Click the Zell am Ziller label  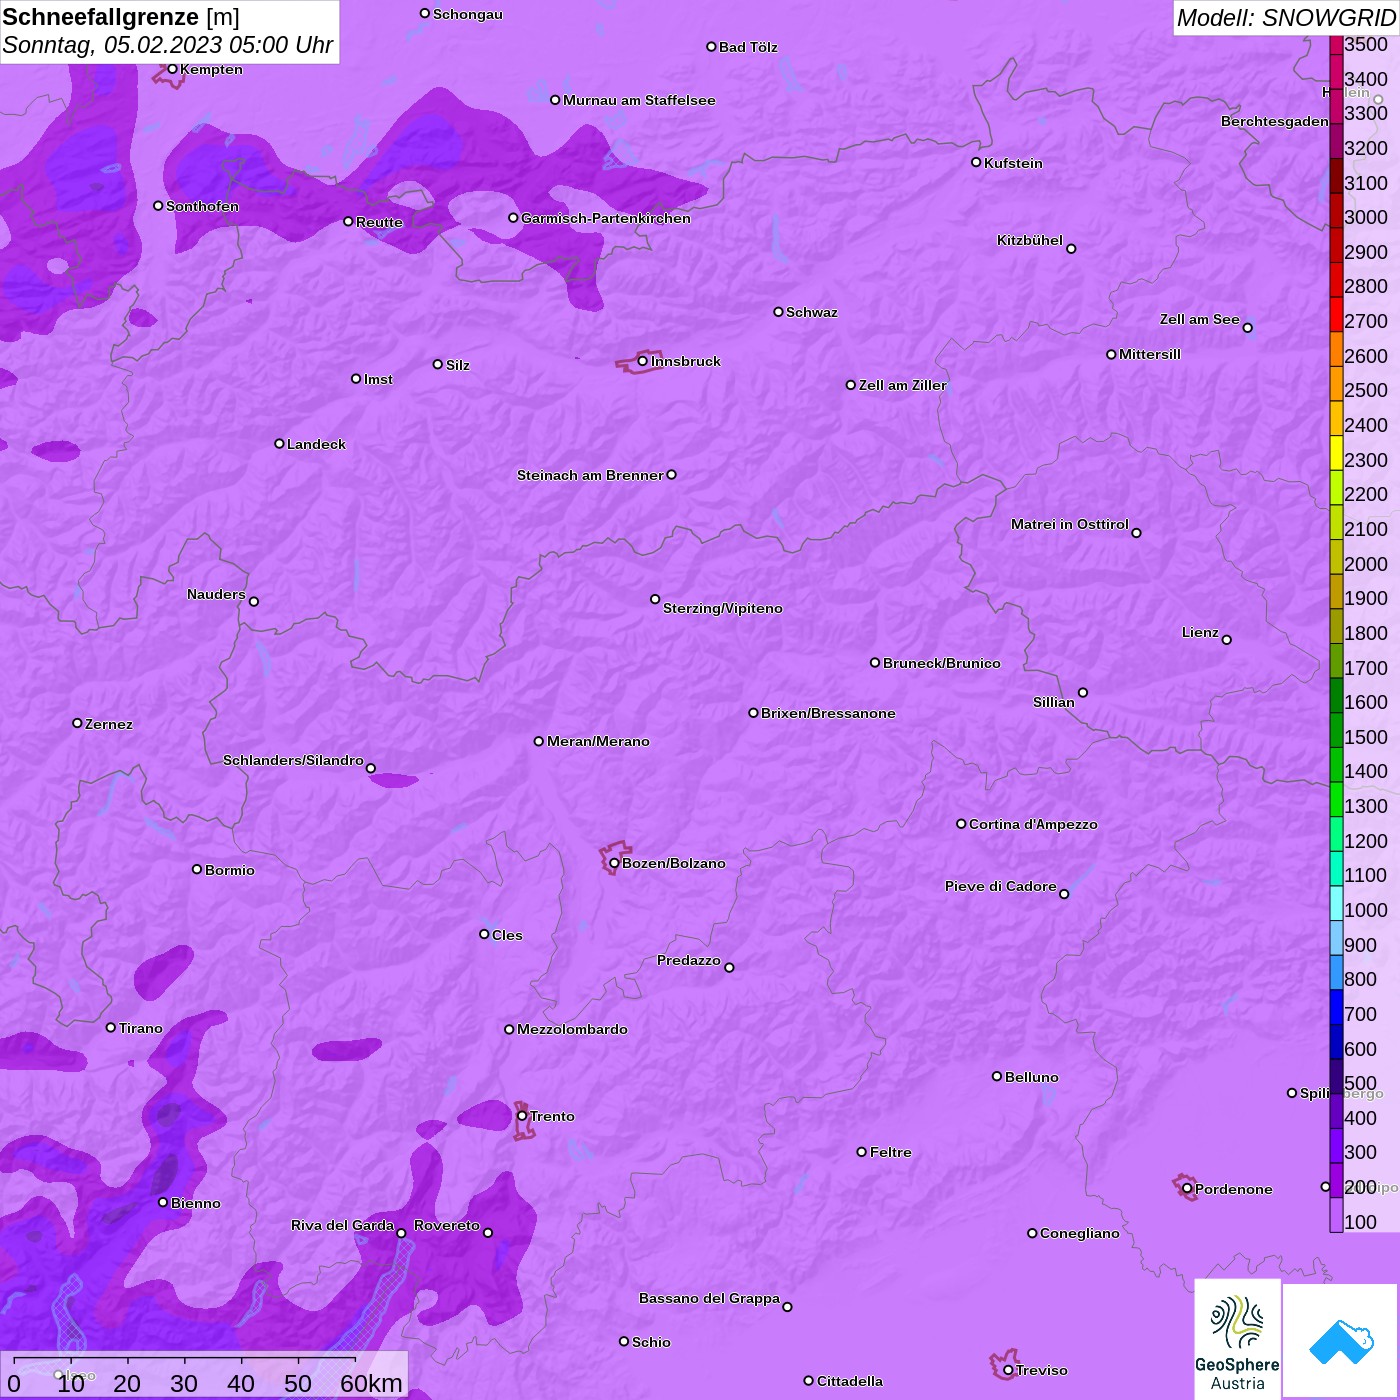pyautogui.click(x=903, y=385)
